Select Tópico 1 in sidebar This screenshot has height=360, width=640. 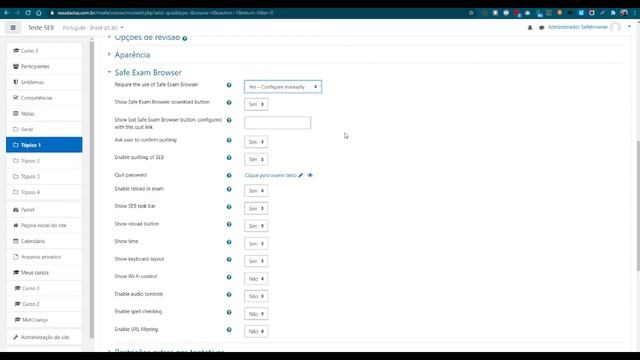coord(44,145)
